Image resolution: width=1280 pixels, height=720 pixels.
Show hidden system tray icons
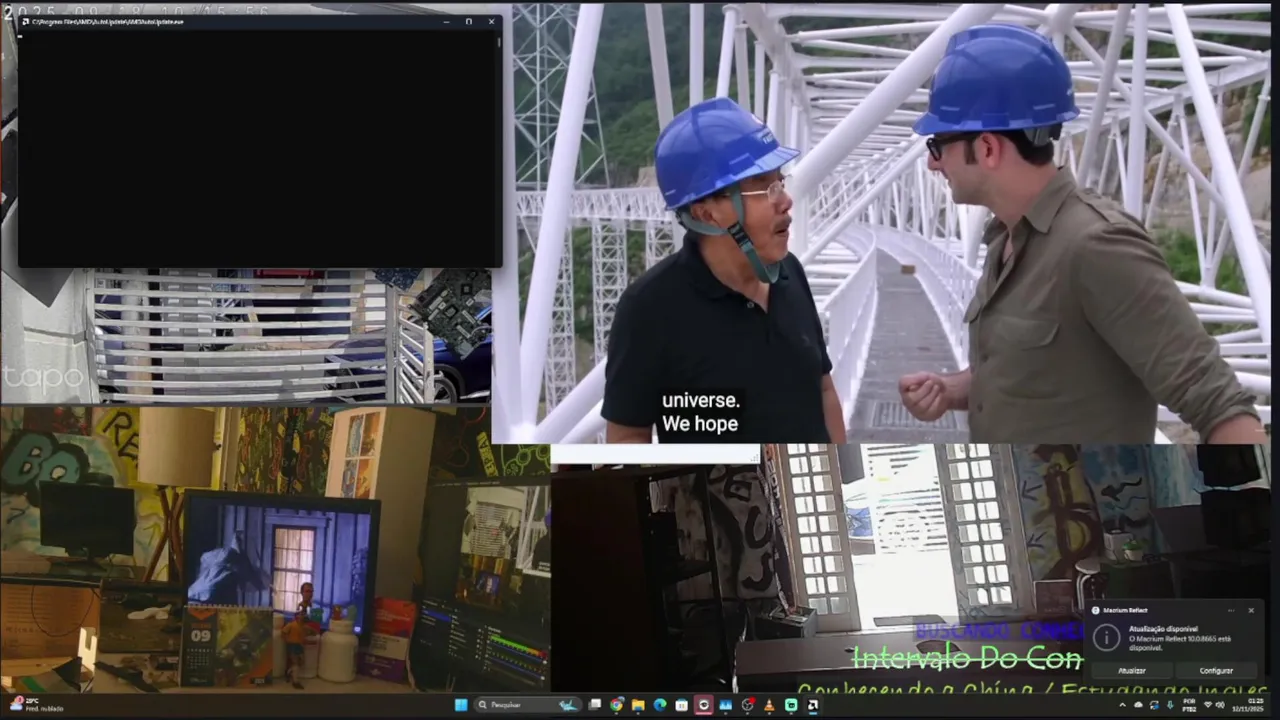click(1122, 705)
